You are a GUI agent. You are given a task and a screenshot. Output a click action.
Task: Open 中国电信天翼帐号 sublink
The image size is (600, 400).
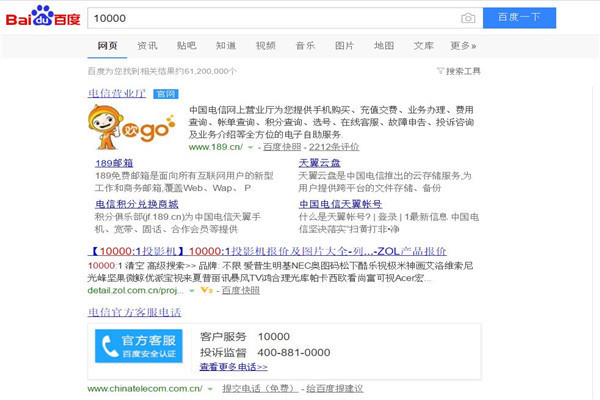340,204
